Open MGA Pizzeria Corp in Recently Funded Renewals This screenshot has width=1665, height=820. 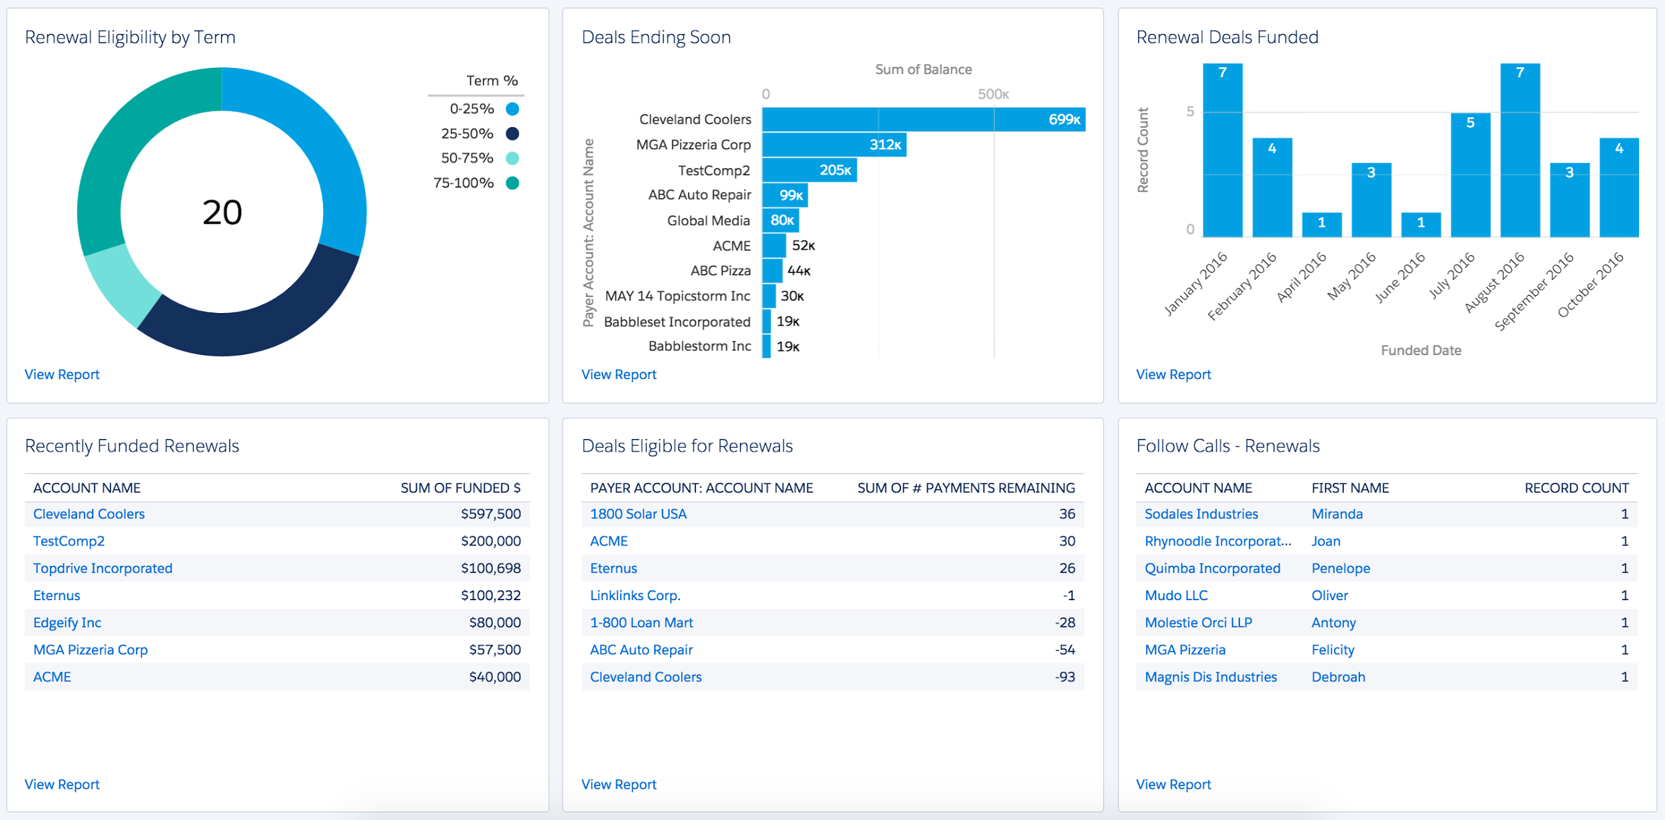point(90,649)
